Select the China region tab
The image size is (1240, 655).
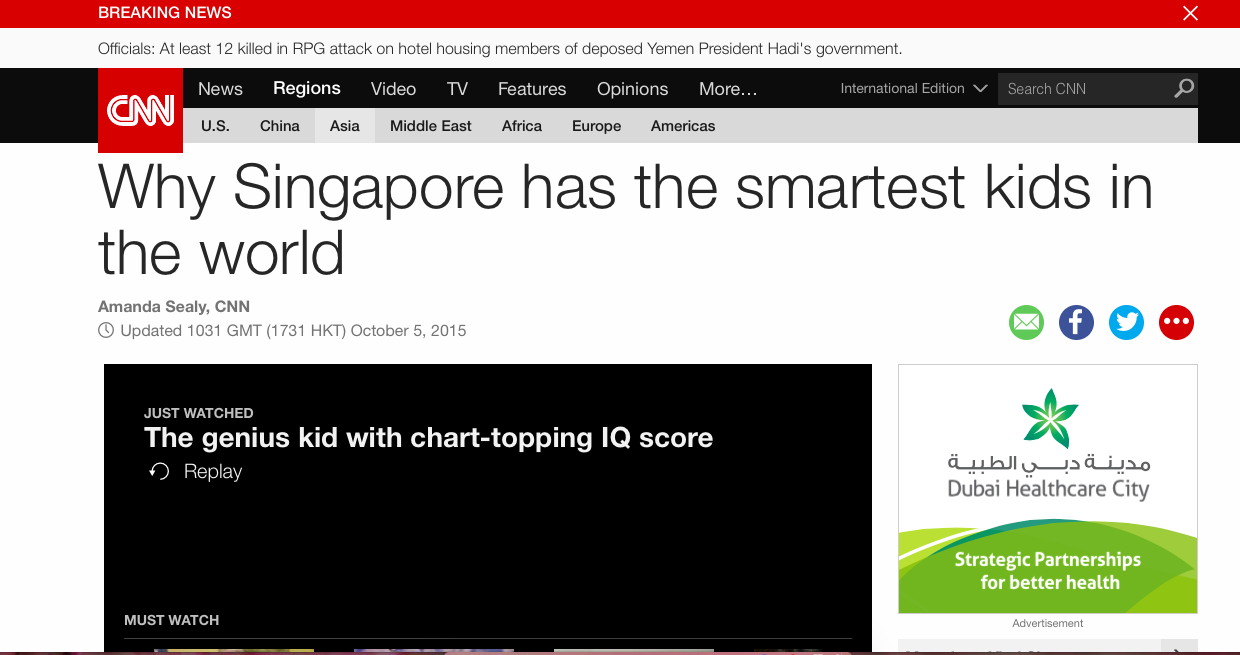[x=280, y=126]
